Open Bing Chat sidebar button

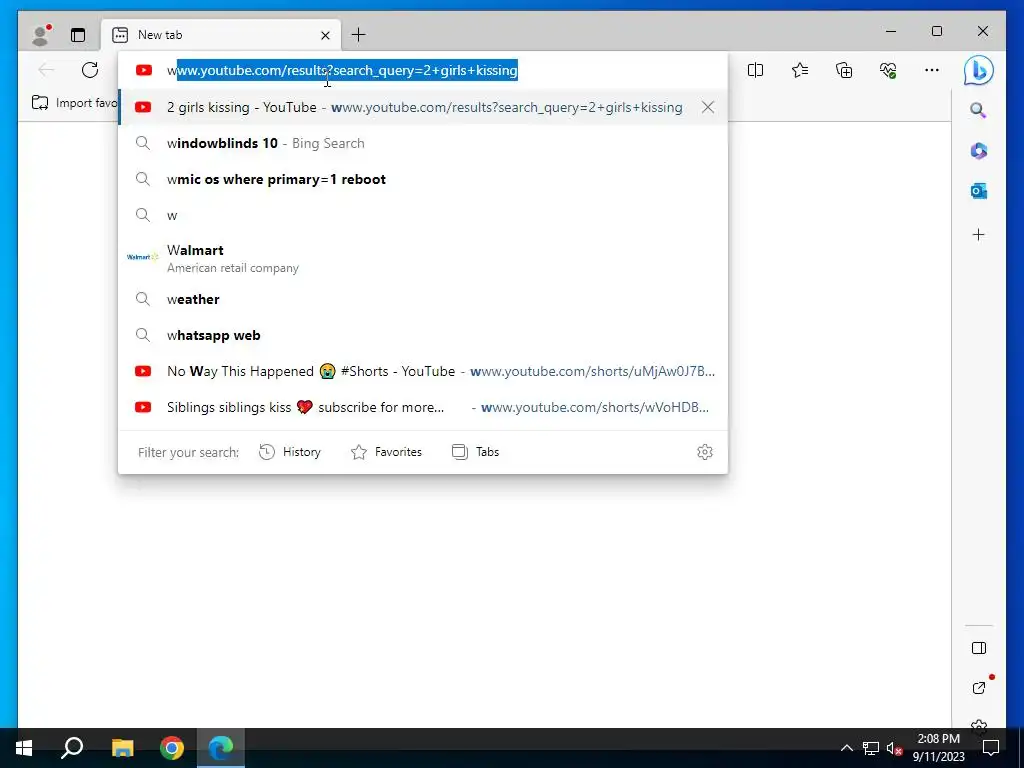tap(978, 71)
